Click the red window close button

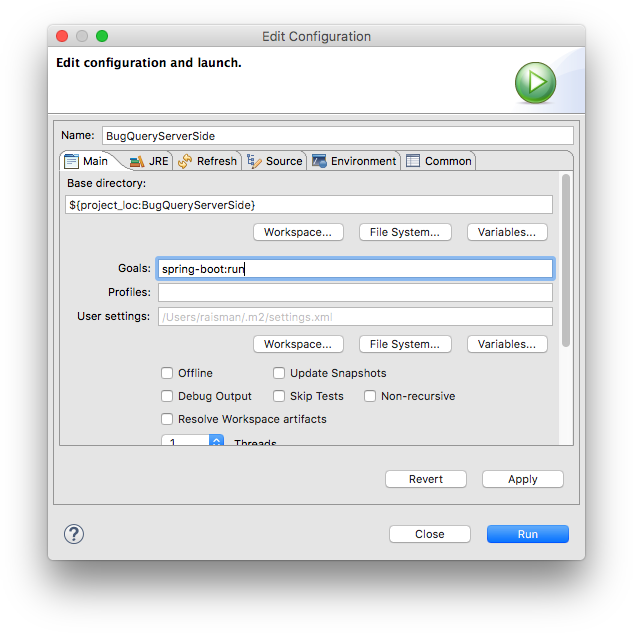pos(62,36)
